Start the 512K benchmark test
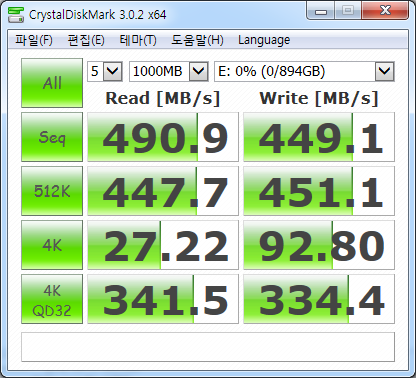 [52, 191]
